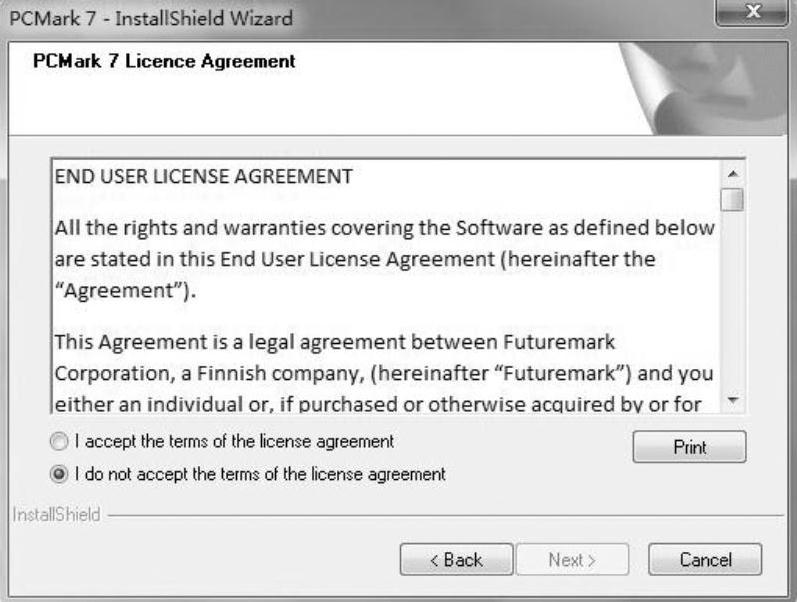This screenshot has width=797, height=602.
Task: Click the license text scroll up arrow
Action: pyautogui.click(x=733, y=174)
